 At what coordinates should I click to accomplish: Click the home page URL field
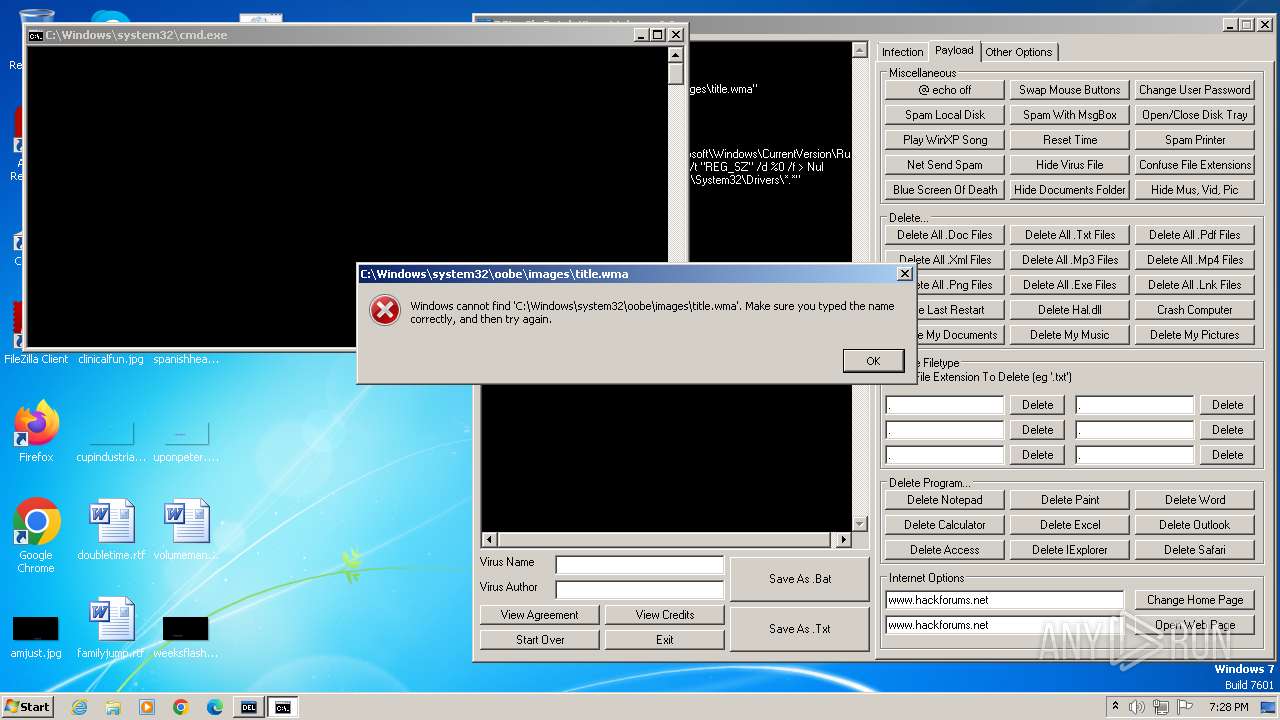(1005, 600)
